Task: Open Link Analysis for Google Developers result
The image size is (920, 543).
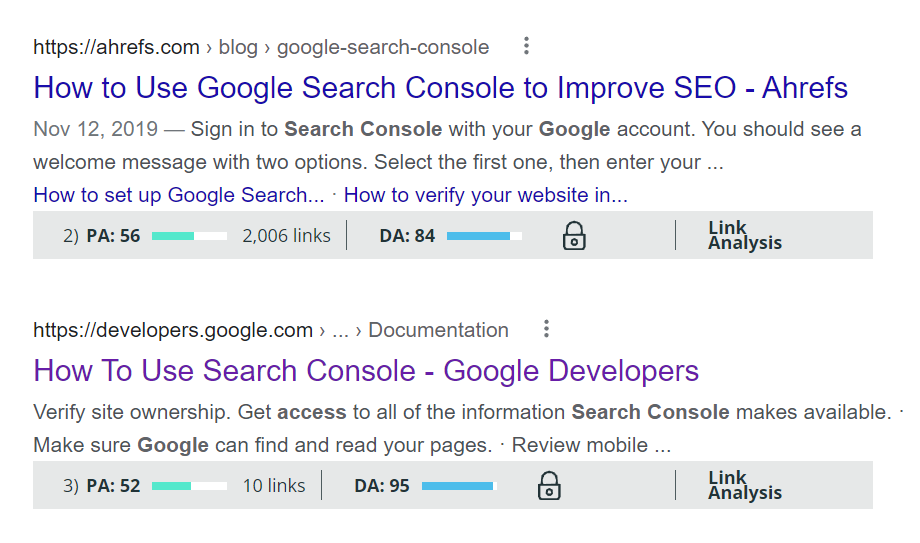Action: point(745,486)
